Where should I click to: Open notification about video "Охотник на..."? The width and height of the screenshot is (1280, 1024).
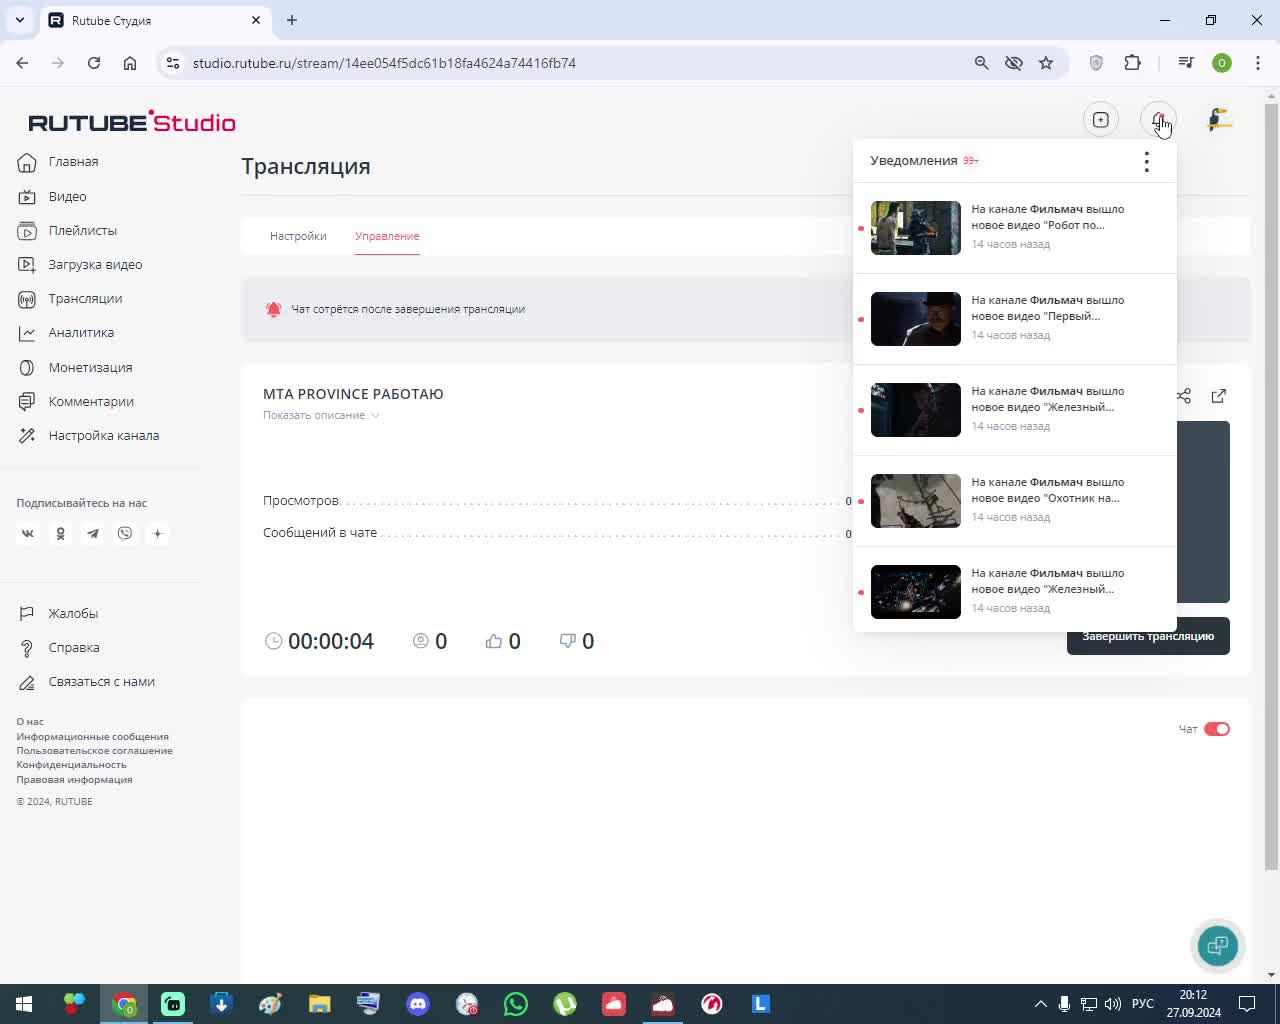coord(1014,501)
